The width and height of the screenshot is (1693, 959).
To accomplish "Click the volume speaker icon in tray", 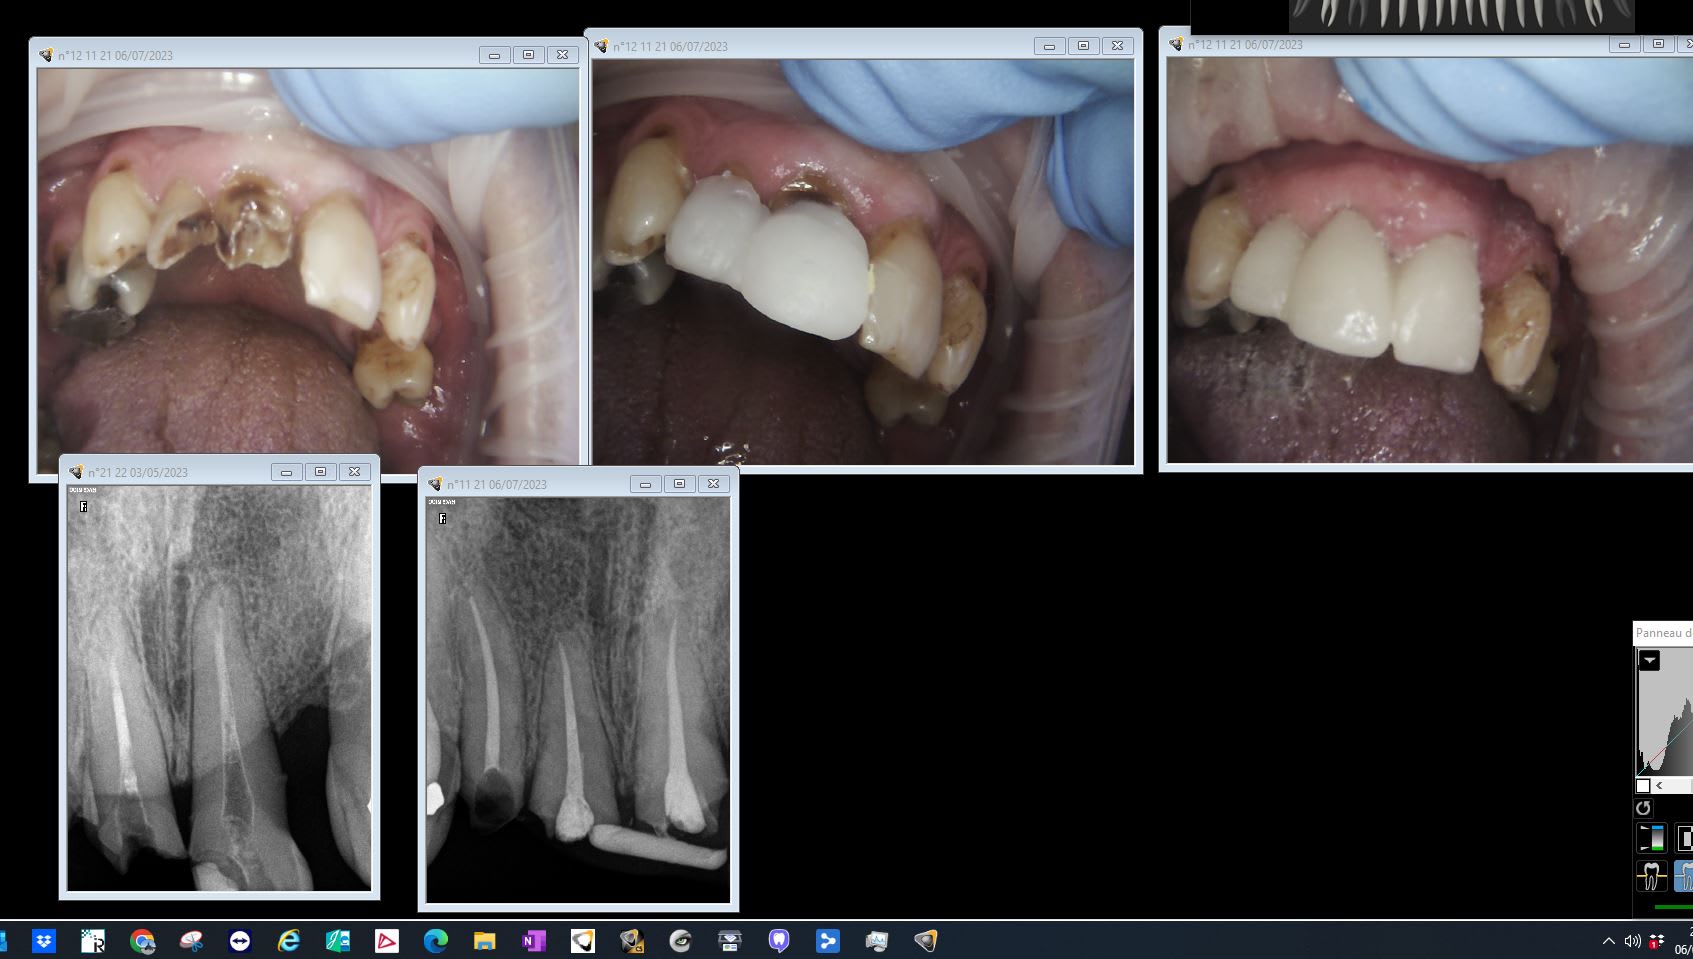I will [1632, 941].
